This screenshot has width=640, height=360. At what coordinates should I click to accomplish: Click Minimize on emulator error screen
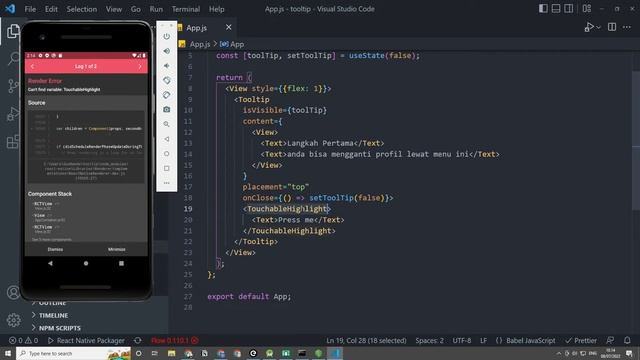[x=117, y=249]
